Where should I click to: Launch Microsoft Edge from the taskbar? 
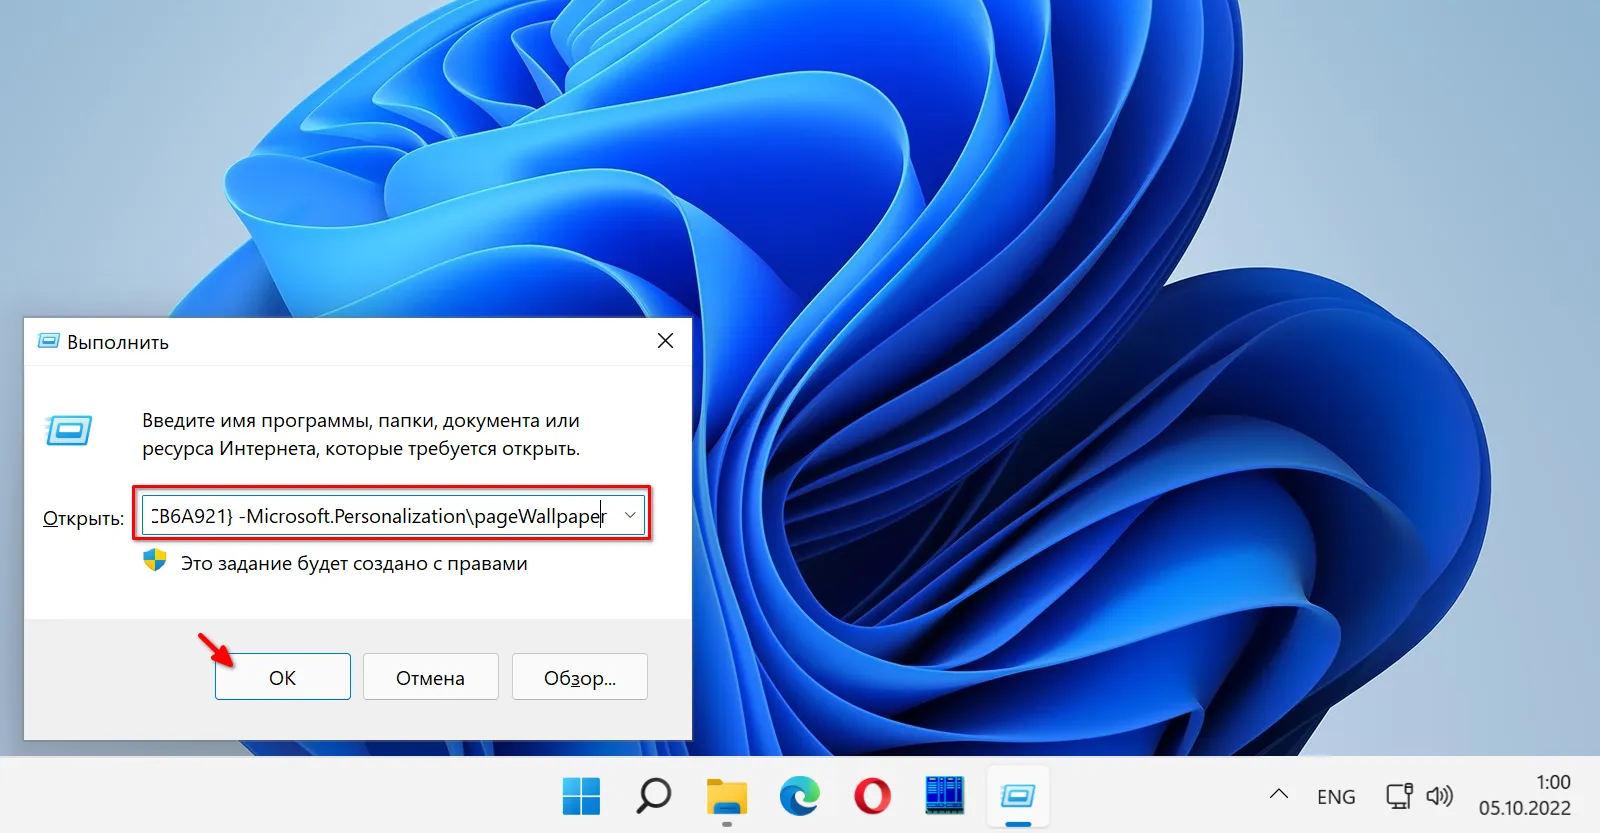point(800,796)
